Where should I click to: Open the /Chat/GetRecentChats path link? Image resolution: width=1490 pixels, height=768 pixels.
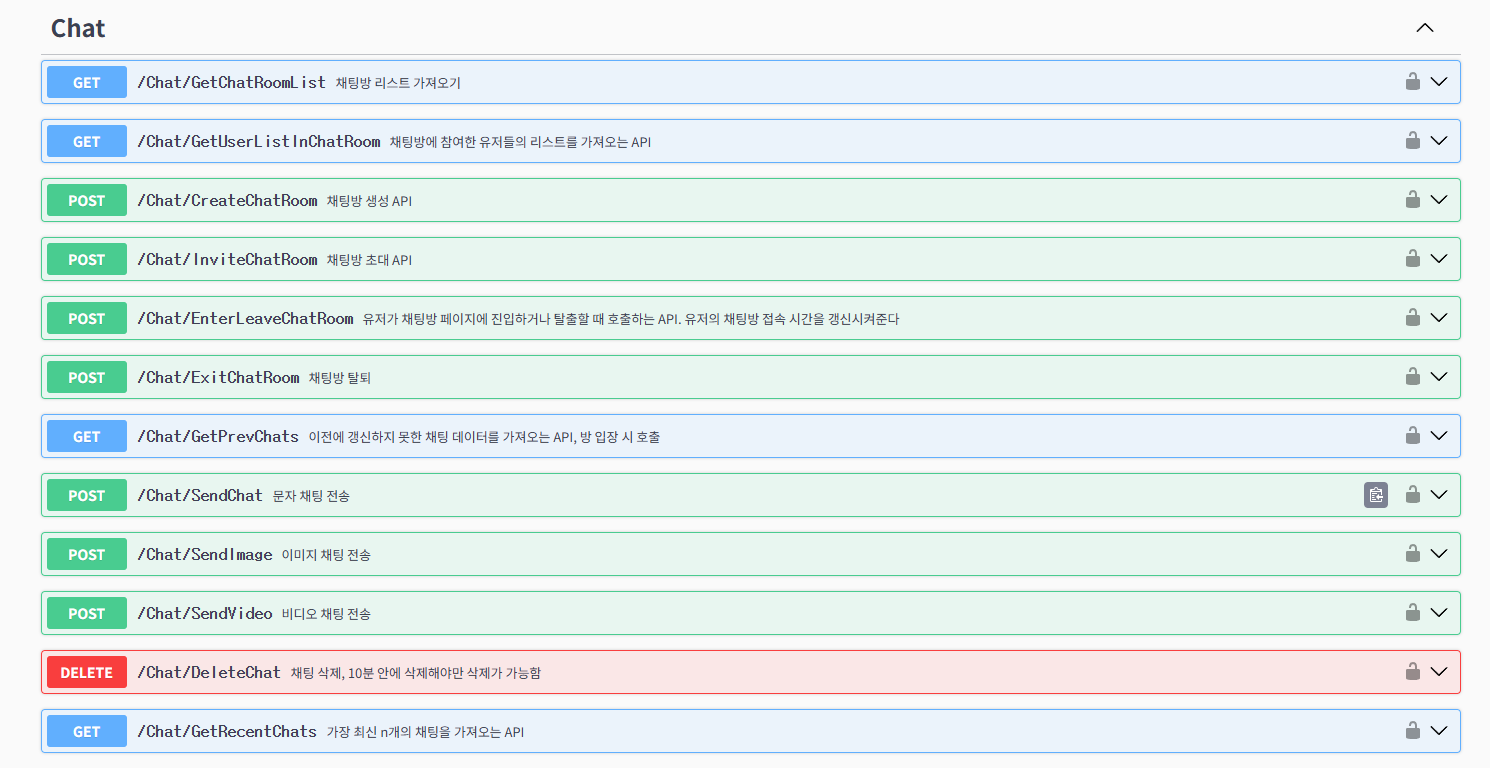tap(227, 731)
